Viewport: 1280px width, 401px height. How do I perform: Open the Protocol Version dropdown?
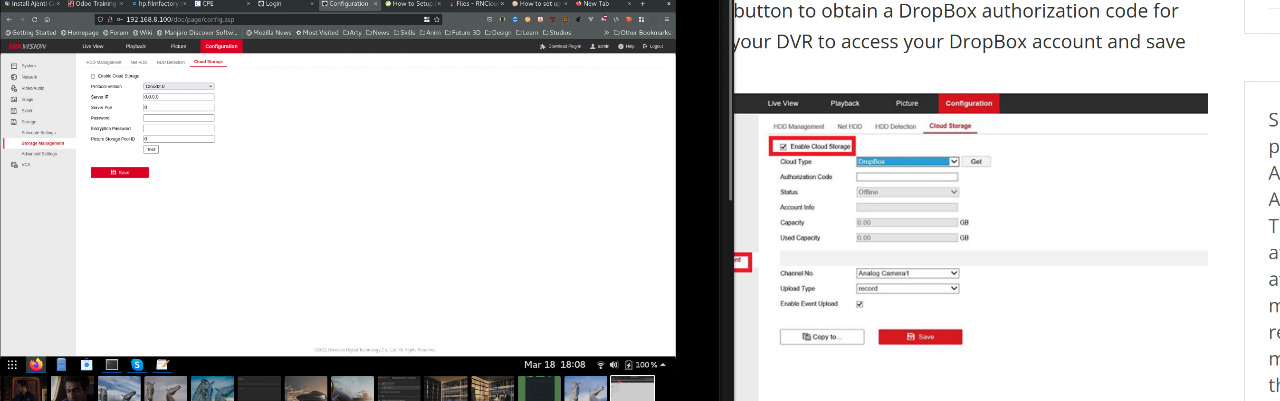[x=179, y=87]
